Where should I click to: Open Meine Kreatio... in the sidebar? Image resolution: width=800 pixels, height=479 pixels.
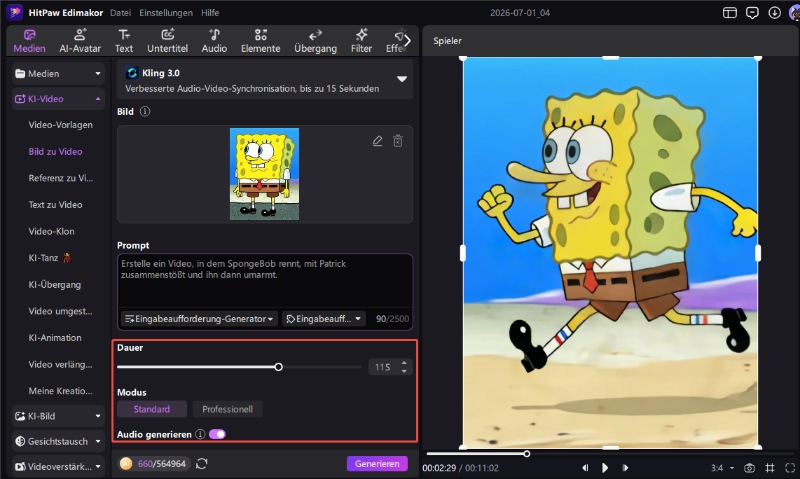[60, 391]
